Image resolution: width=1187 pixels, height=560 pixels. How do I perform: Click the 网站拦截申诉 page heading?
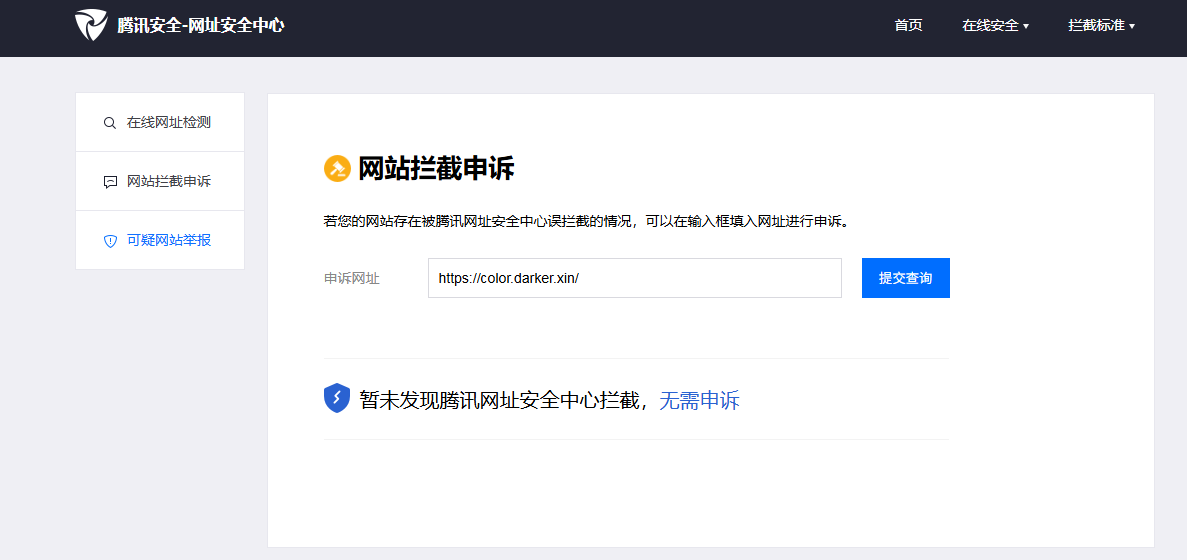pos(436,169)
